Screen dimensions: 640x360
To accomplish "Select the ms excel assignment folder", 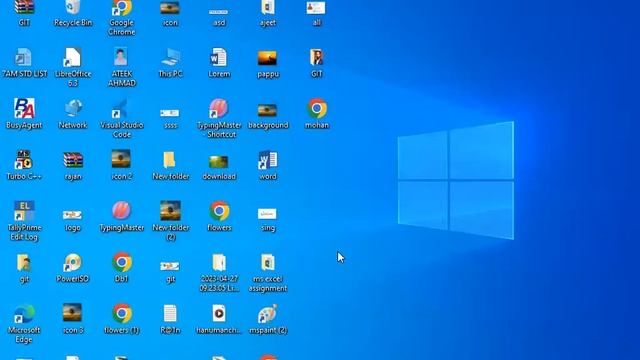I will tap(268, 272).
